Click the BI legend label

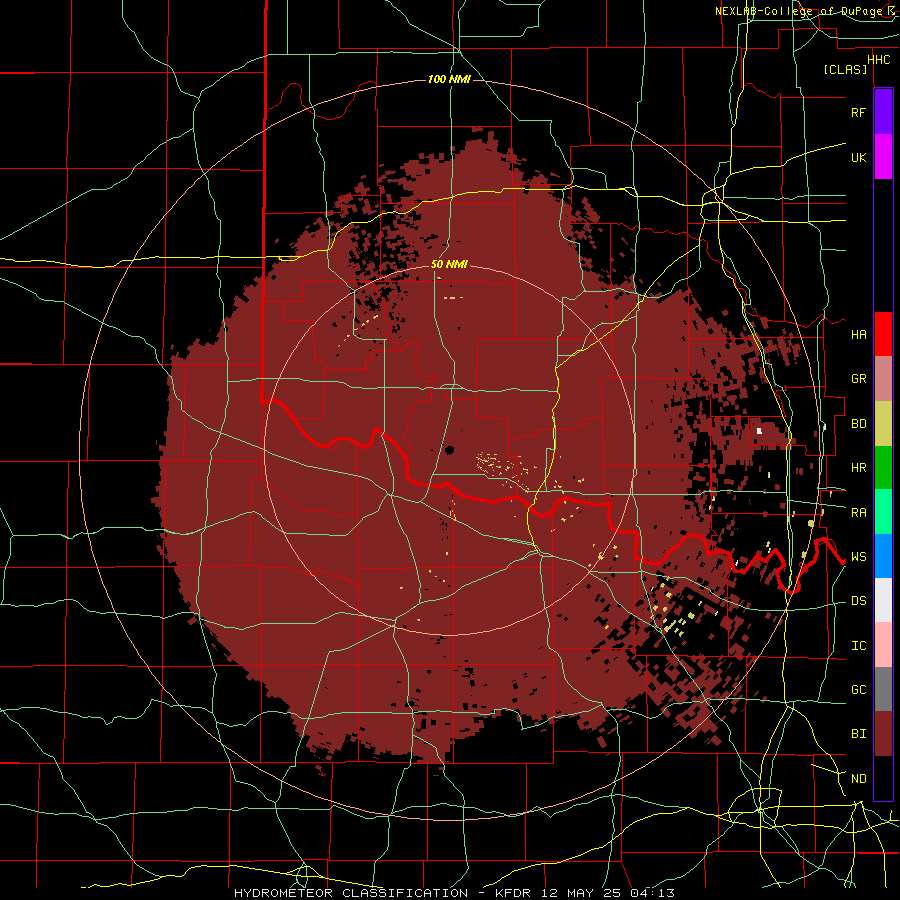click(858, 734)
